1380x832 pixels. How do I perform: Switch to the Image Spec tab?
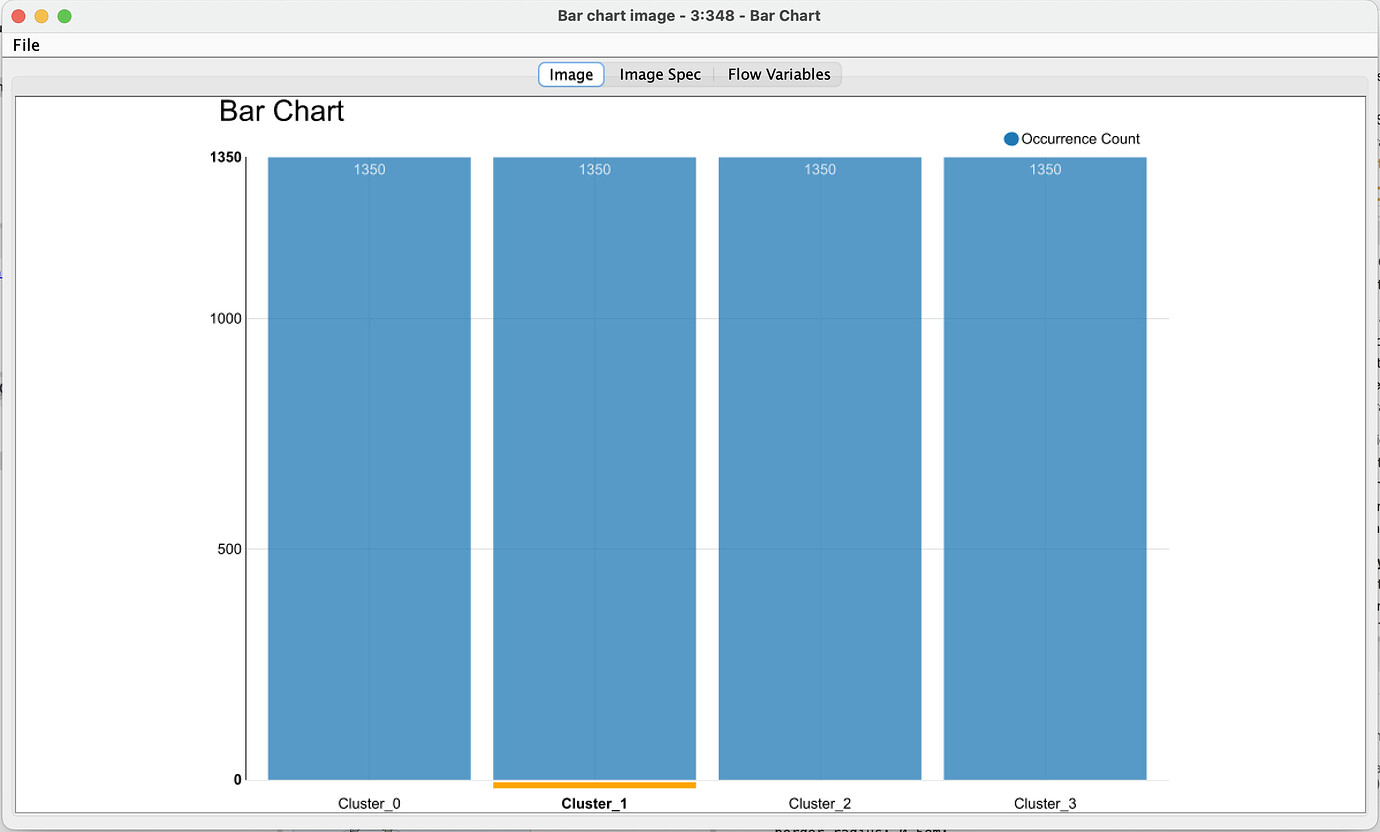click(660, 74)
